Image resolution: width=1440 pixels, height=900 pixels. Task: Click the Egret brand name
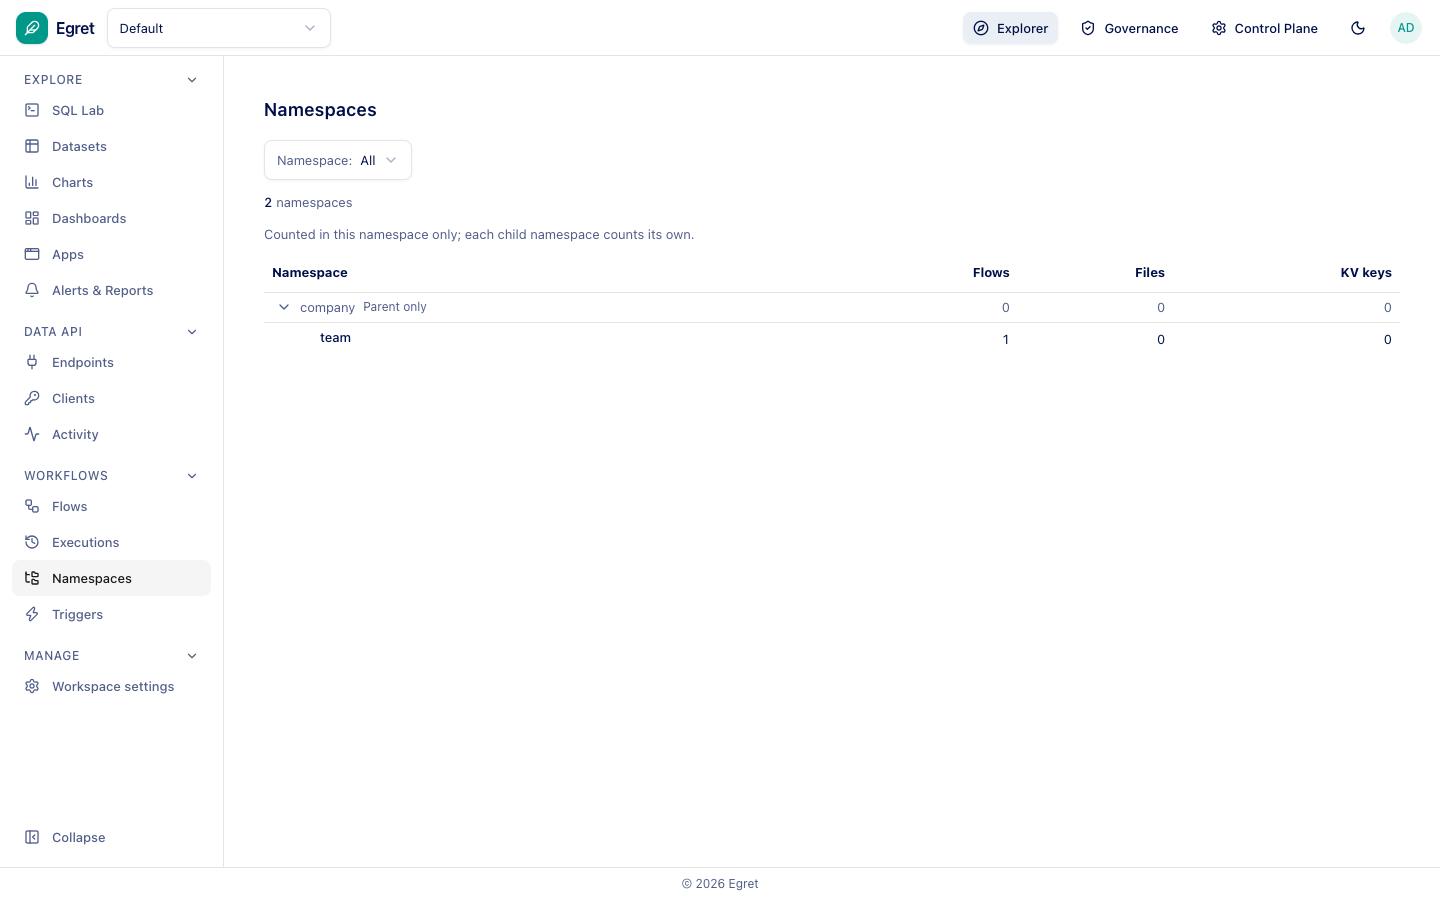(75, 28)
